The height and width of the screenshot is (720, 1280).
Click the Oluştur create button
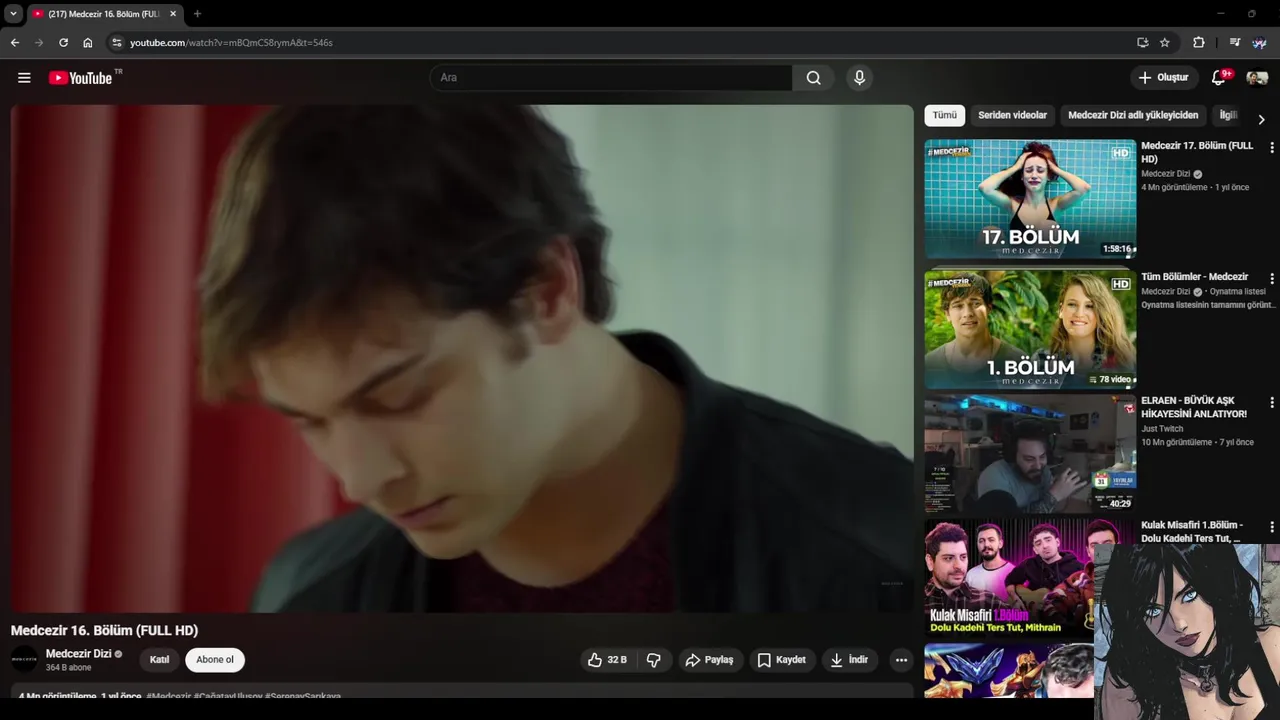click(1163, 78)
